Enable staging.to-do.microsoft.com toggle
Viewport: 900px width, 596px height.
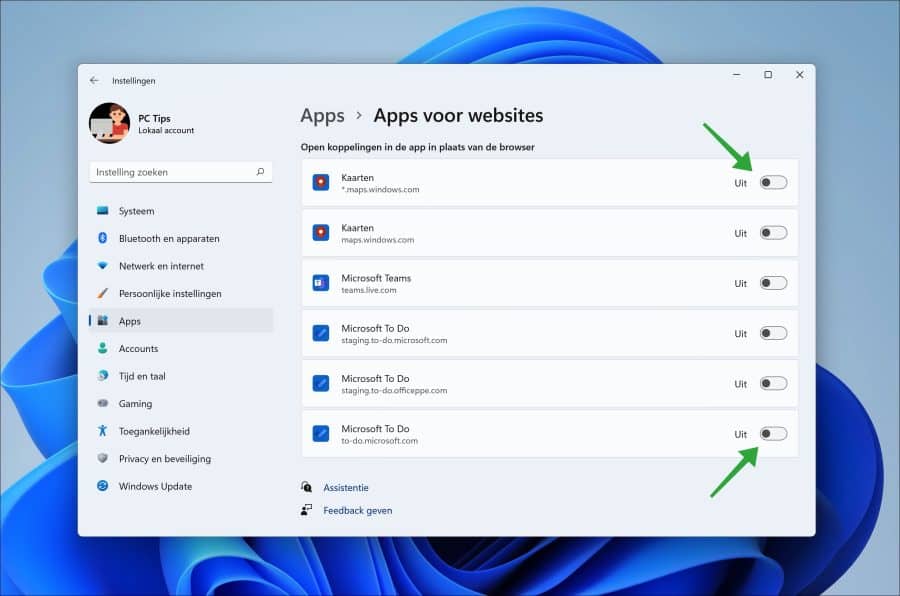pyautogui.click(x=773, y=333)
